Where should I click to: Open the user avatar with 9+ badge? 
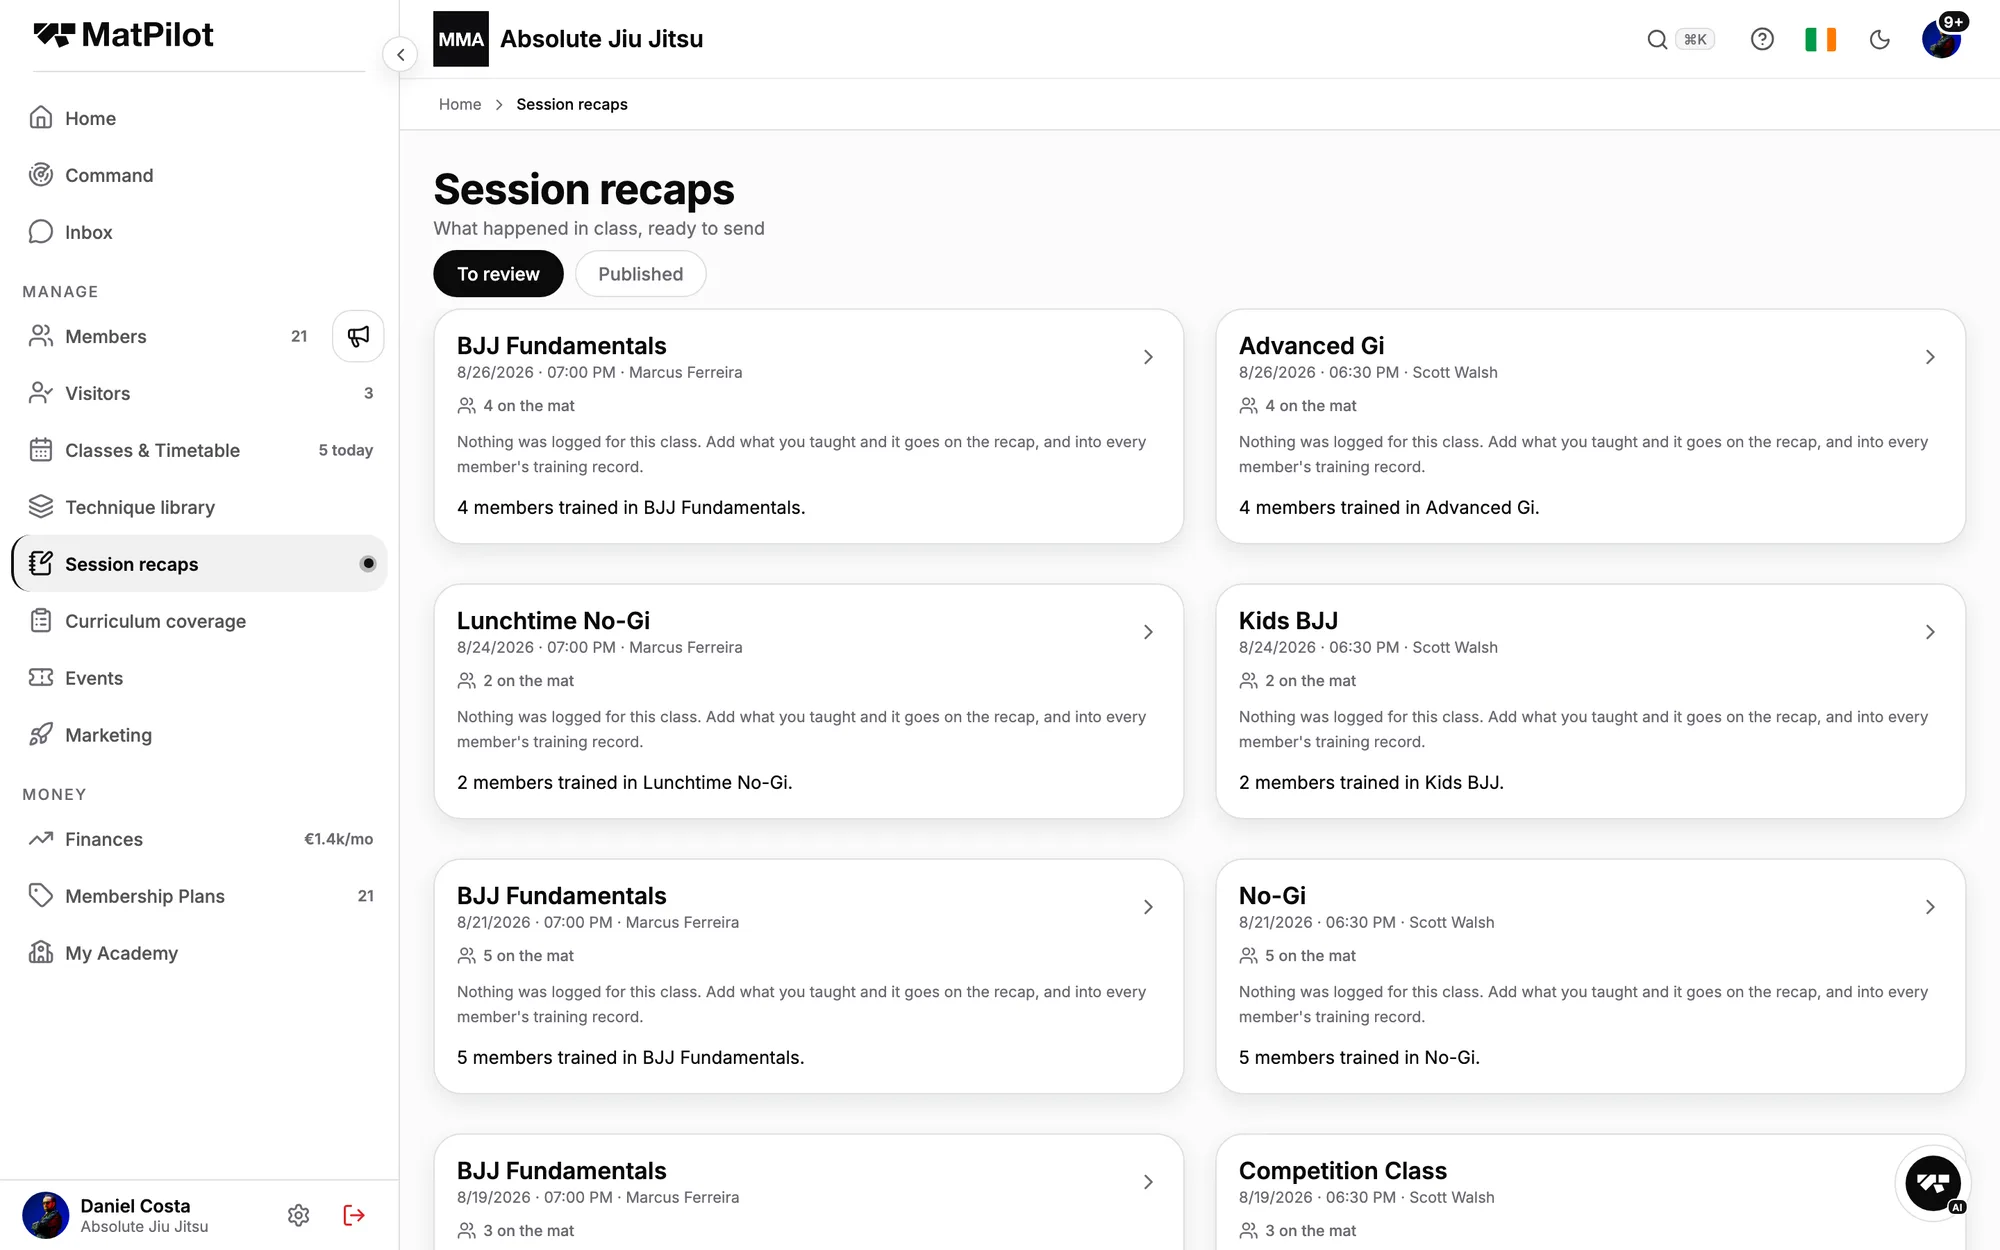1941,39
